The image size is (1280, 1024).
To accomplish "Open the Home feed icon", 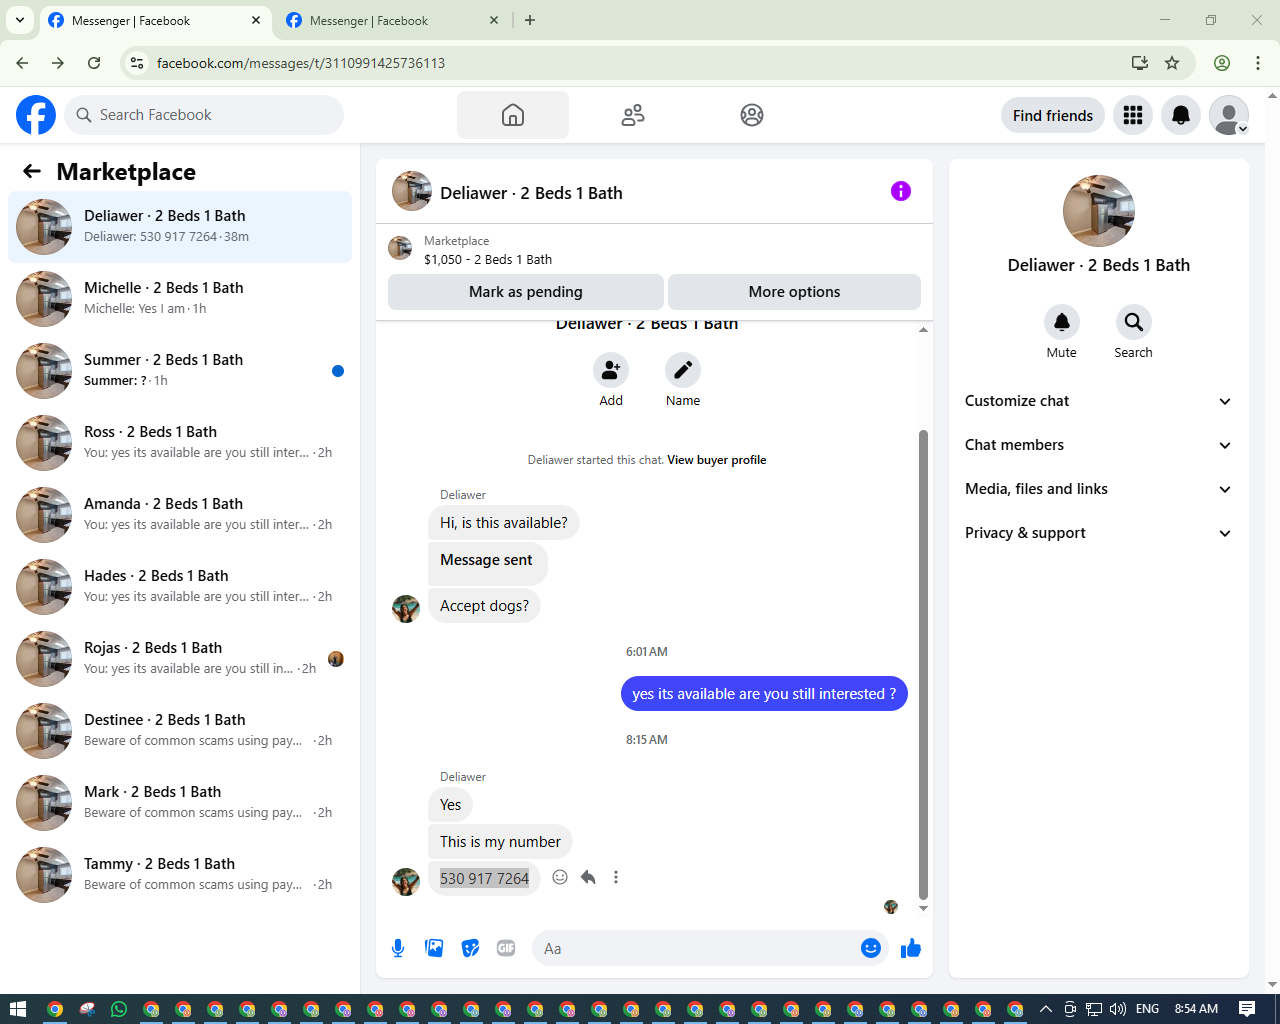I will click(x=513, y=115).
